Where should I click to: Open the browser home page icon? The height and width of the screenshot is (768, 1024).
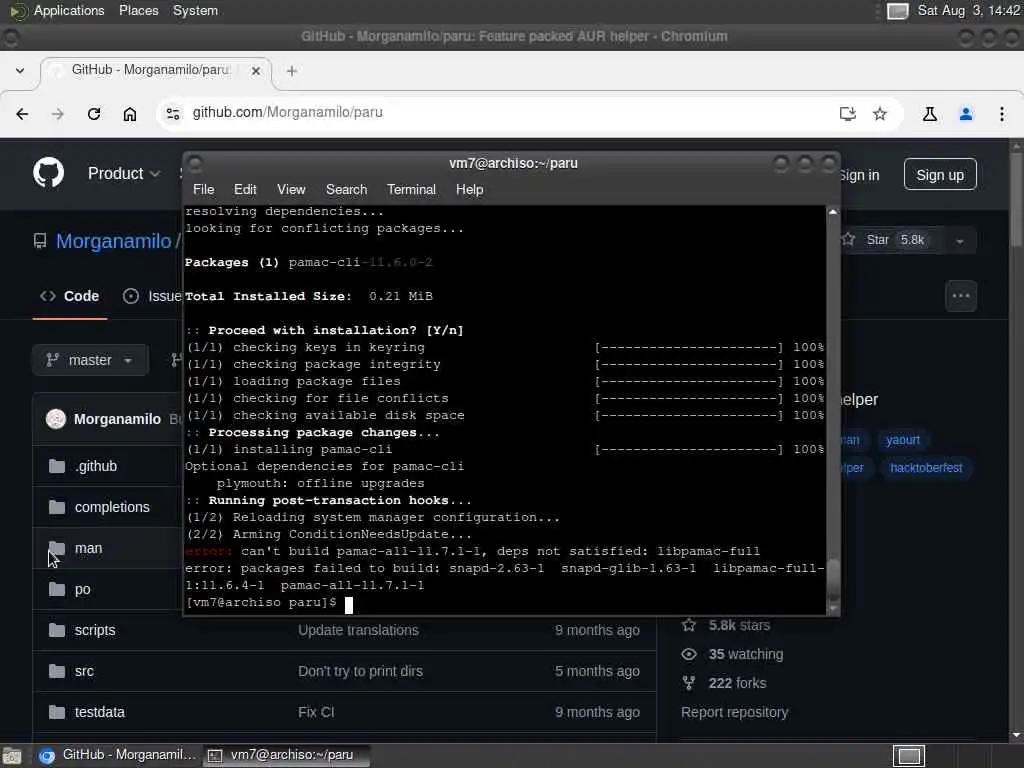coord(130,114)
